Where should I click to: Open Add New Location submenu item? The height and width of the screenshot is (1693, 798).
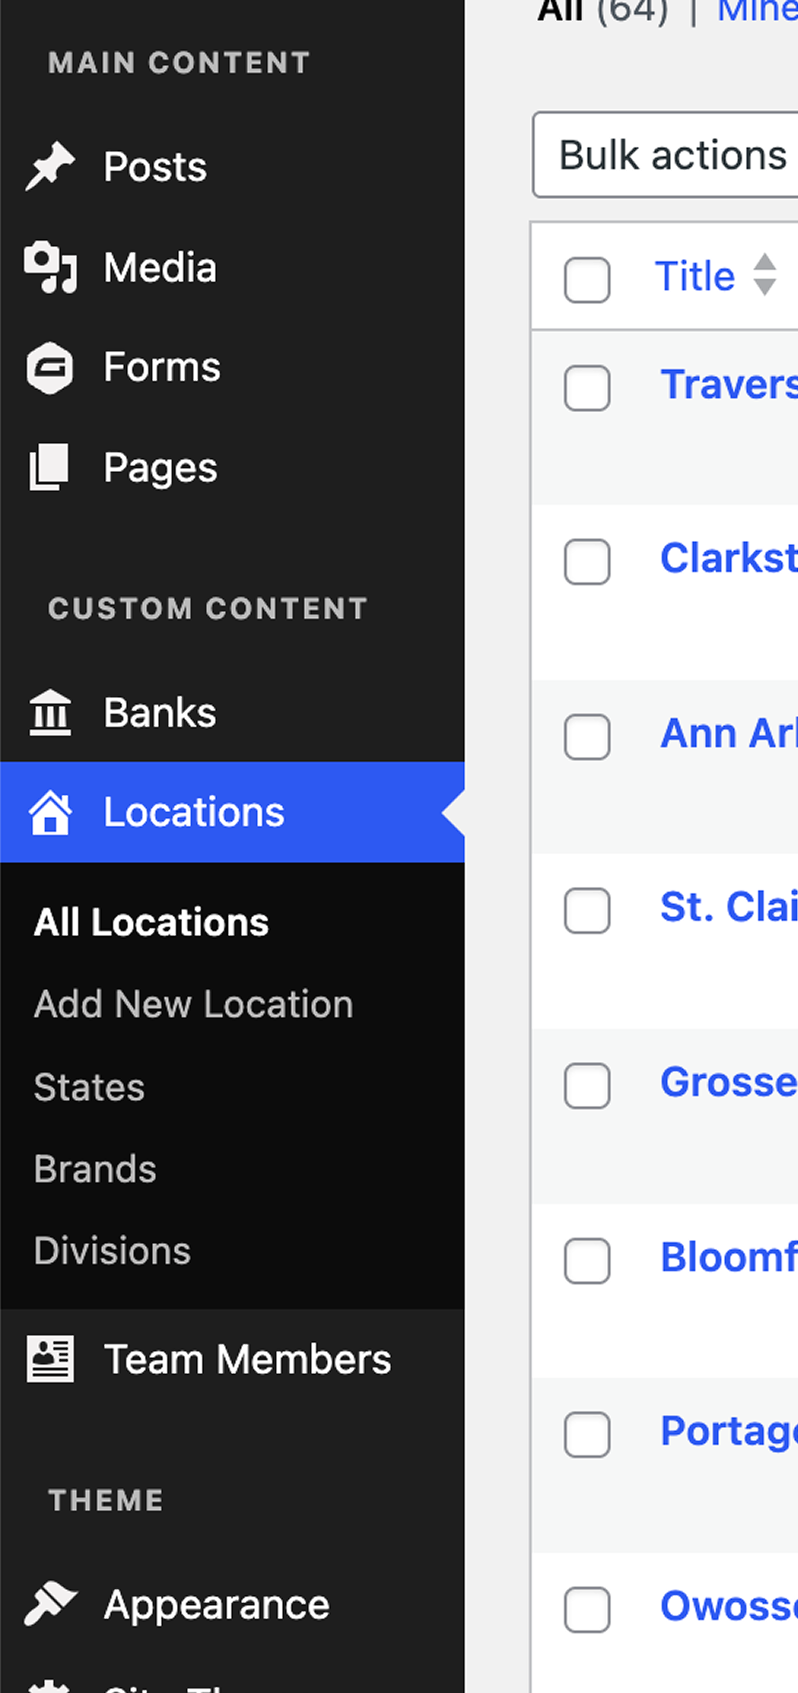point(193,1004)
